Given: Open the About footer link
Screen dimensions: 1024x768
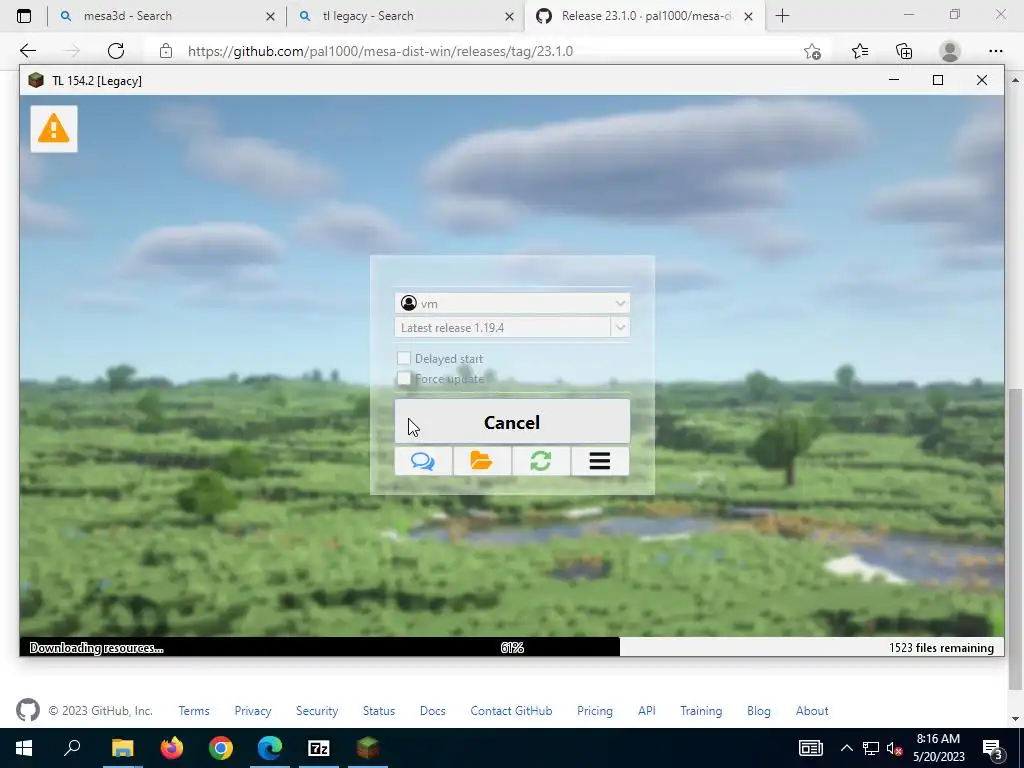Looking at the screenshot, I should click(812, 711).
